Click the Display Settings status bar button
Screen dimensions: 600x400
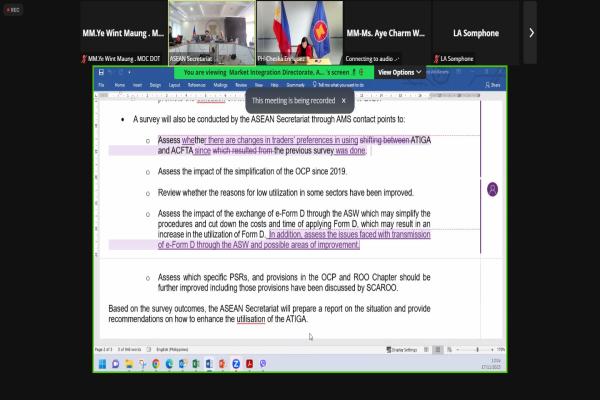pos(401,349)
